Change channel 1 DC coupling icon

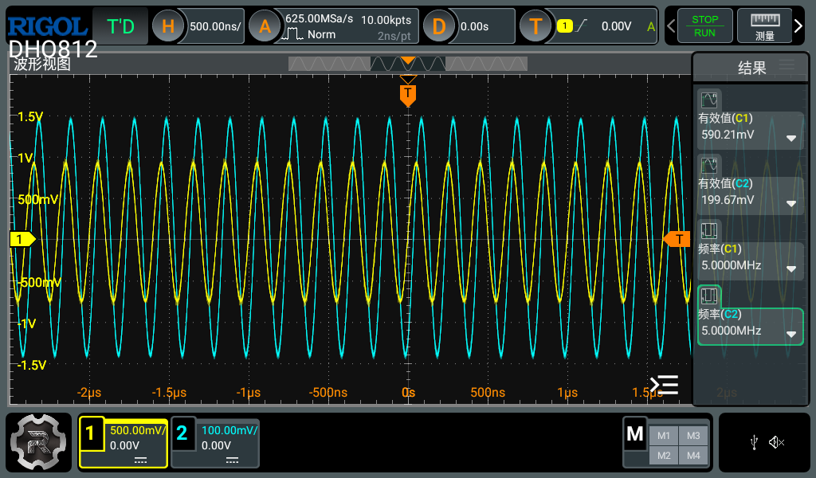[x=141, y=460]
